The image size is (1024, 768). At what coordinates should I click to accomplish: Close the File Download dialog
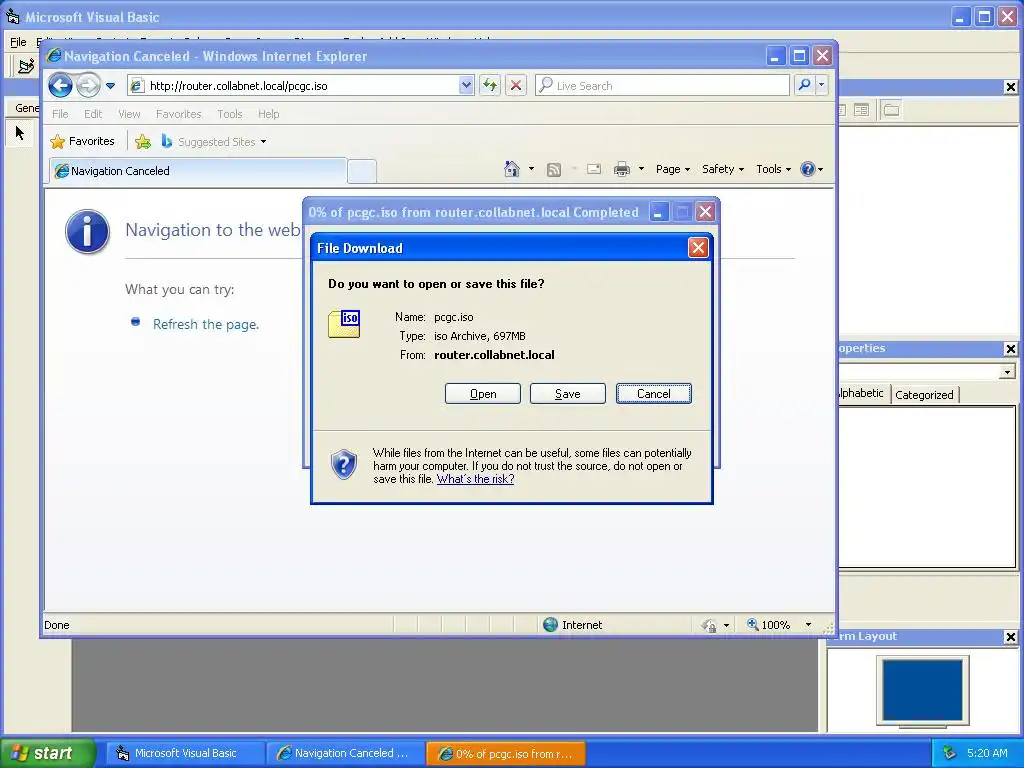(x=698, y=248)
